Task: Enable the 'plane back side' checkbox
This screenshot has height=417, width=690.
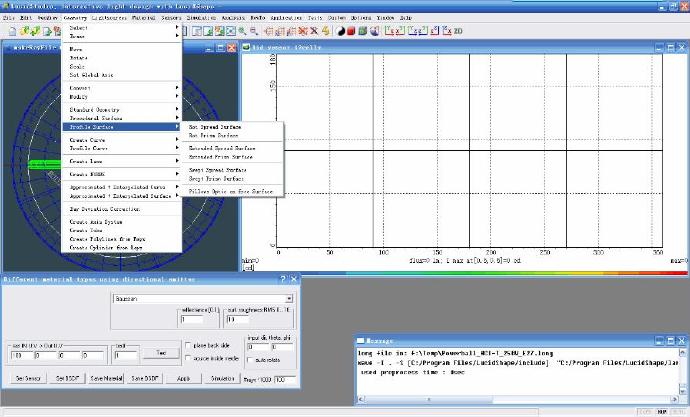Action: click(x=186, y=345)
